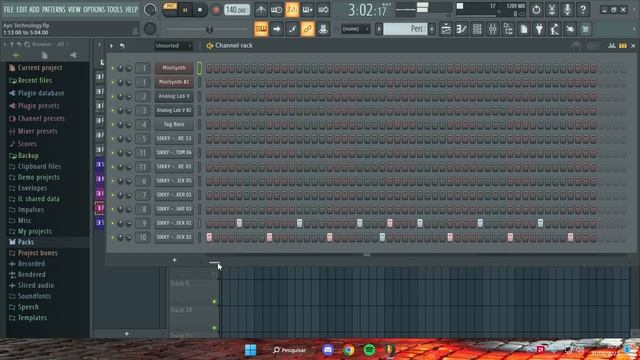Click the pause/play transport button
The image size is (640, 360).
click(185, 10)
